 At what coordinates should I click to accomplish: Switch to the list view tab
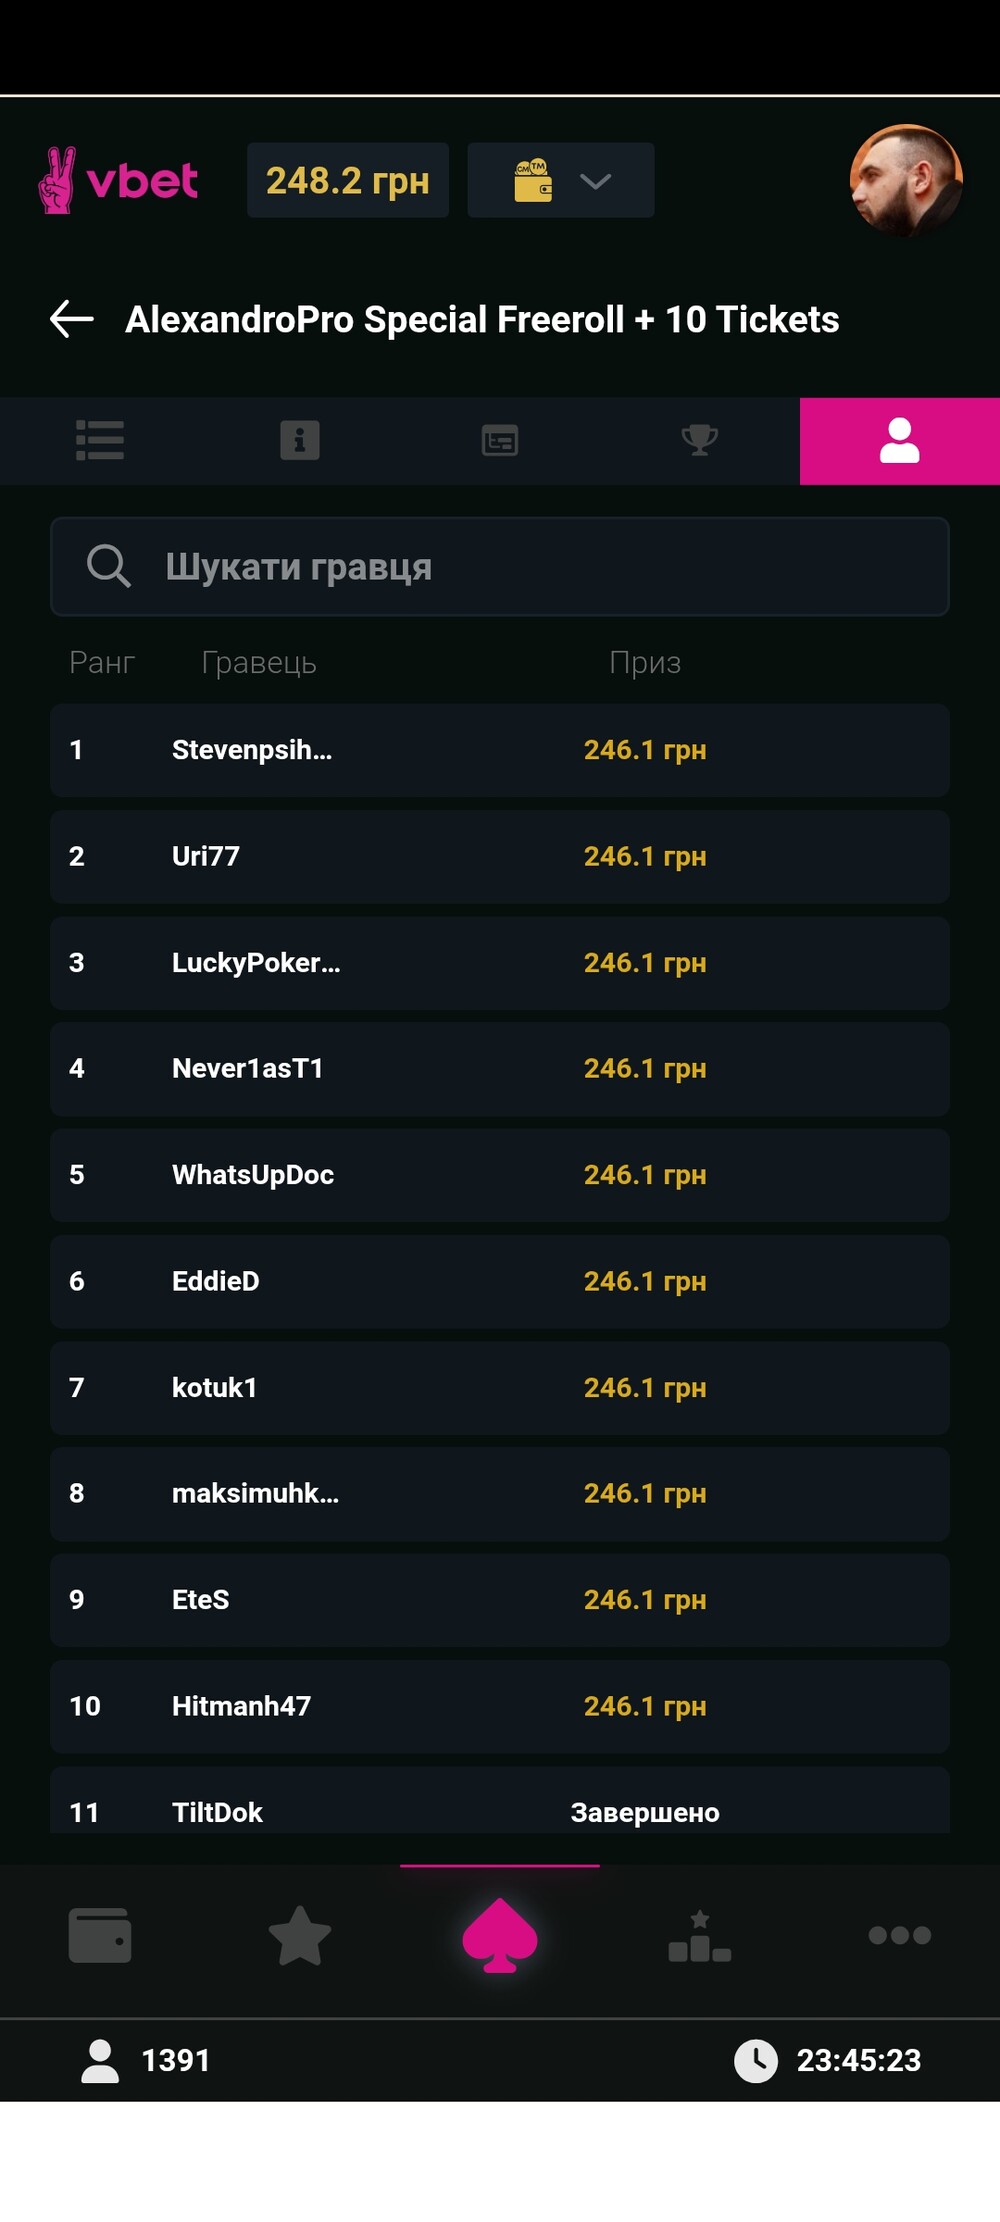100,441
